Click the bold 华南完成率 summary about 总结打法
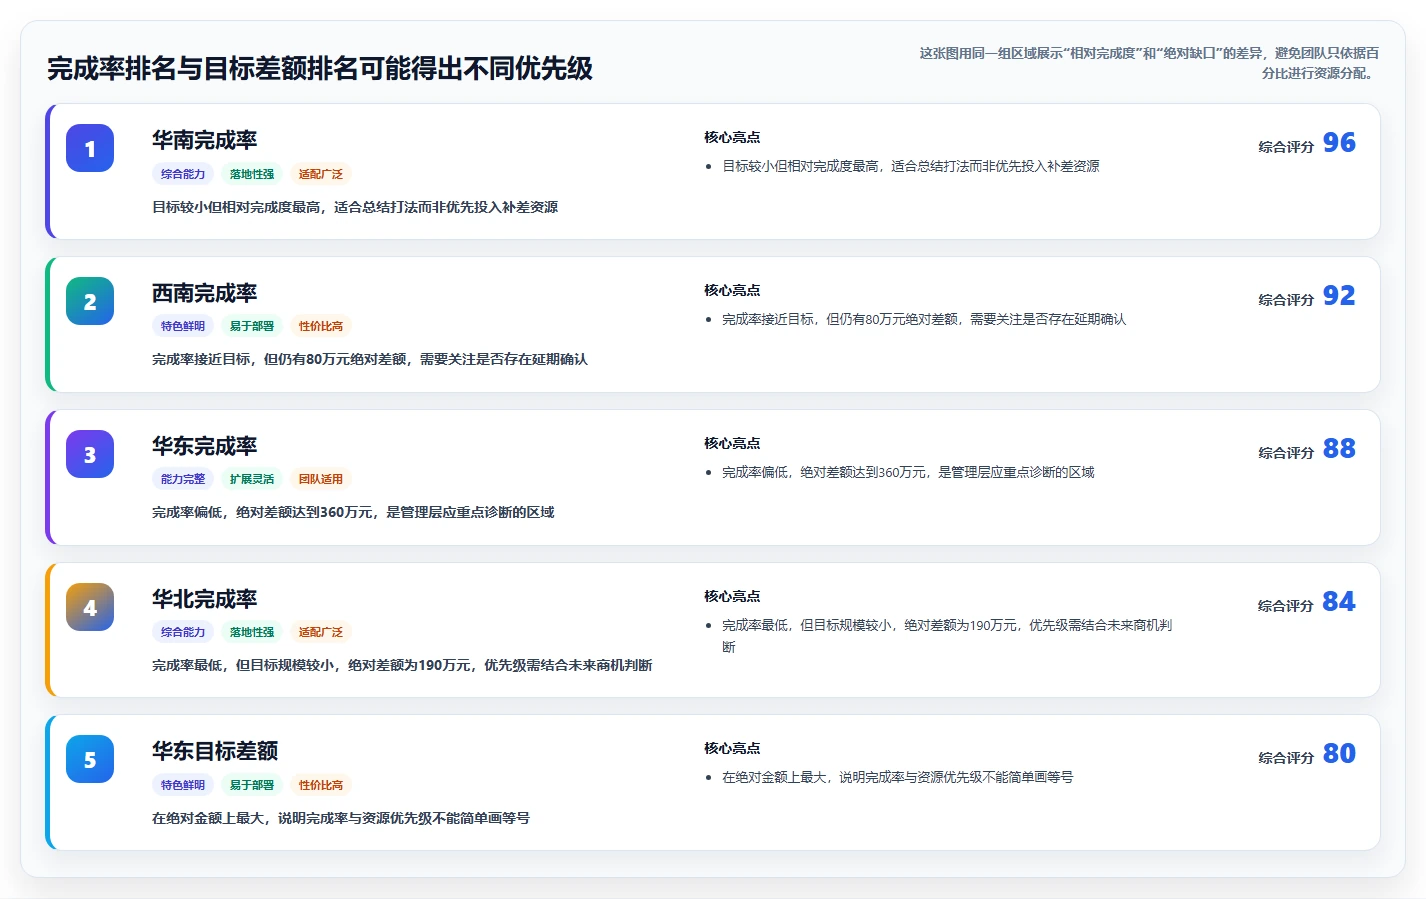Viewport: 1426px width, 899px height. click(x=355, y=208)
